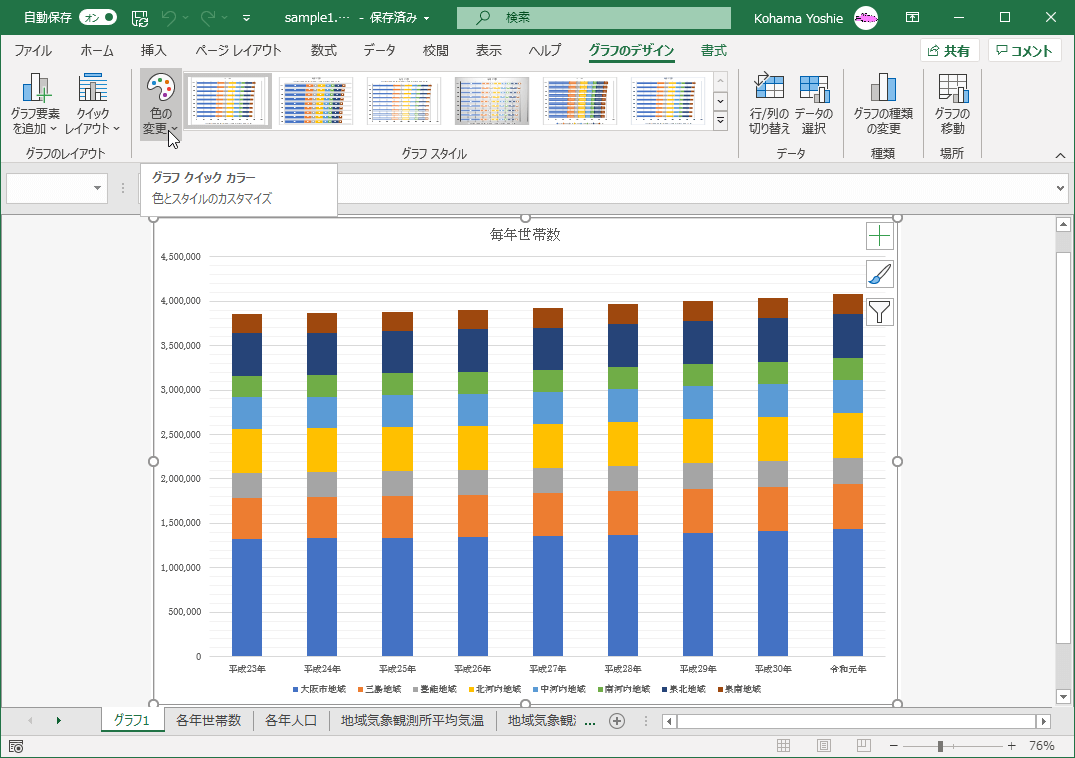Open the chart filter funnel button
1075x758 pixels.
(x=879, y=312)
